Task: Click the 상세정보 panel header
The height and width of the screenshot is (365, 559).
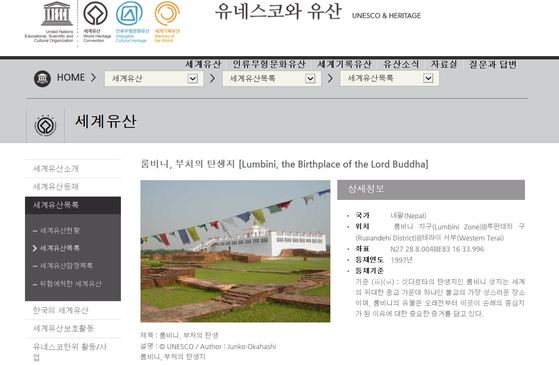Action: click(x=431, y=190)
